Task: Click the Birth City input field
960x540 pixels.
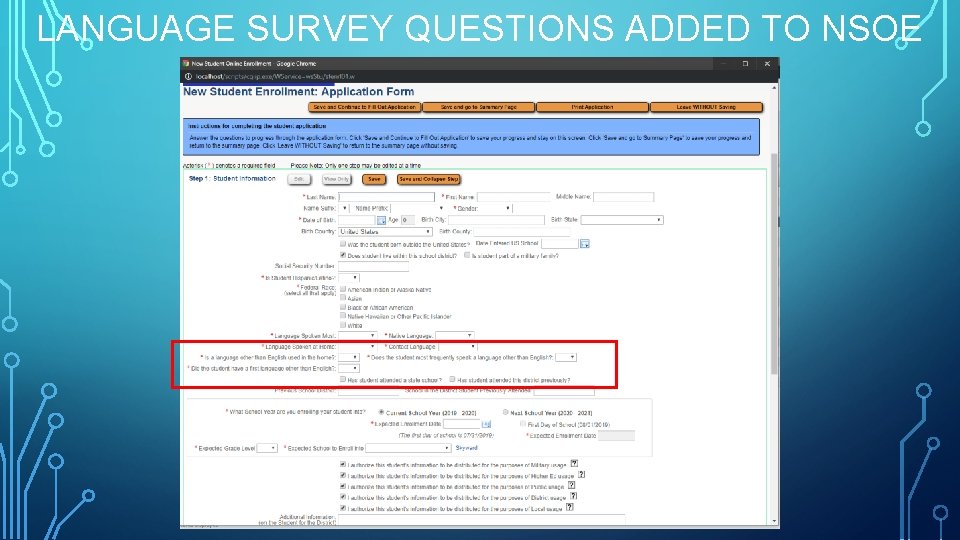Action: point(496,220)
